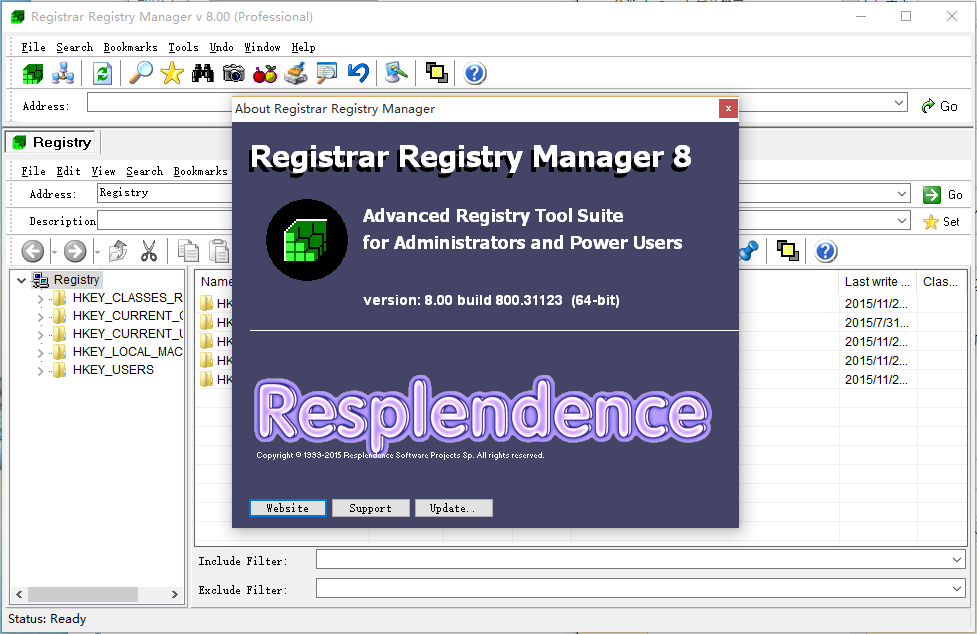Open the Tools menu
This screenshot has height=634, width=977.
click(183, 47)
